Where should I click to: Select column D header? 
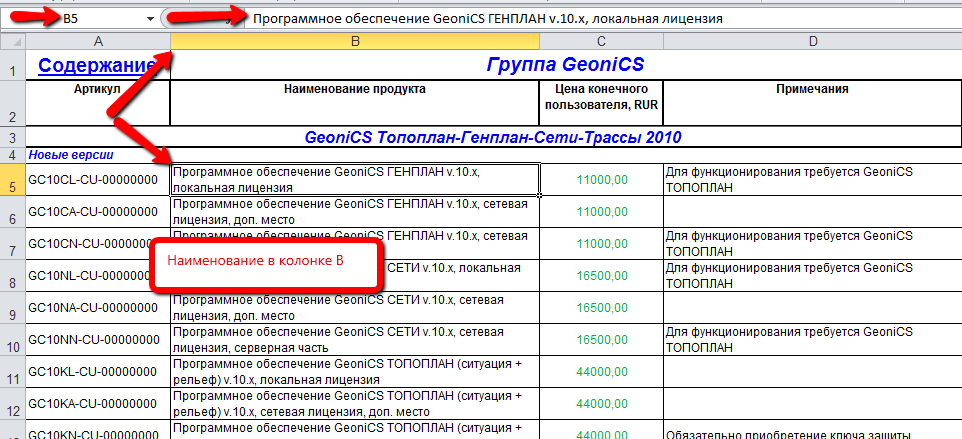click(x=812, y=41)
